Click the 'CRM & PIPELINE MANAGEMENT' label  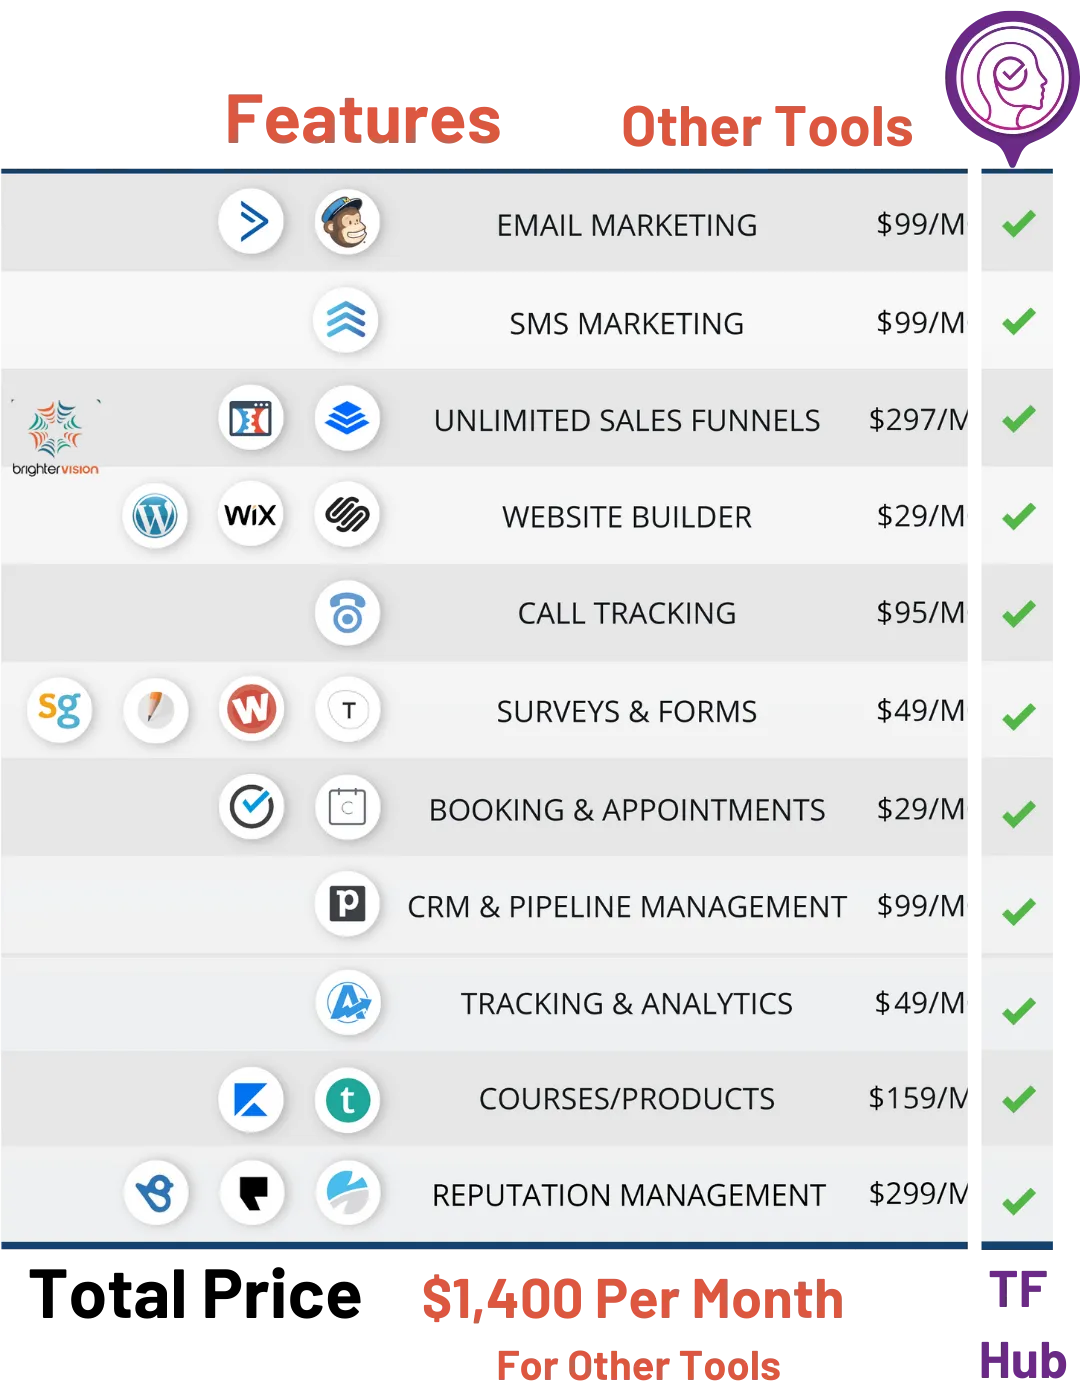pyautogui.click(x=627, y=906)
